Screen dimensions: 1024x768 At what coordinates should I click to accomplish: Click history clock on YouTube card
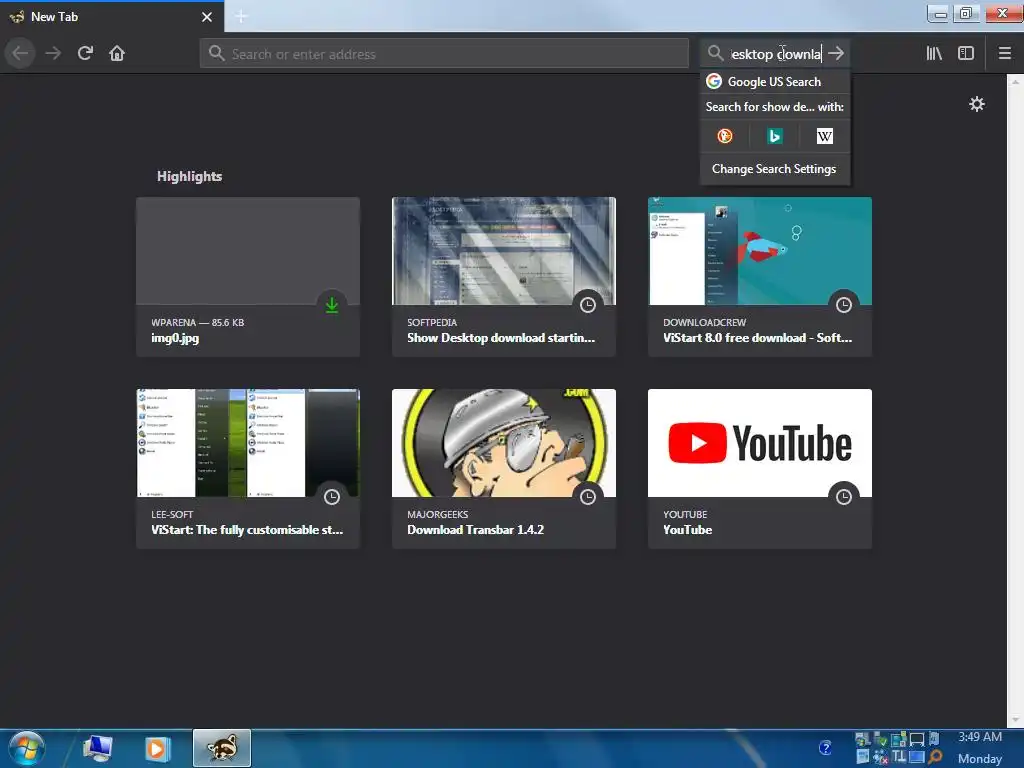coord(844,497)
